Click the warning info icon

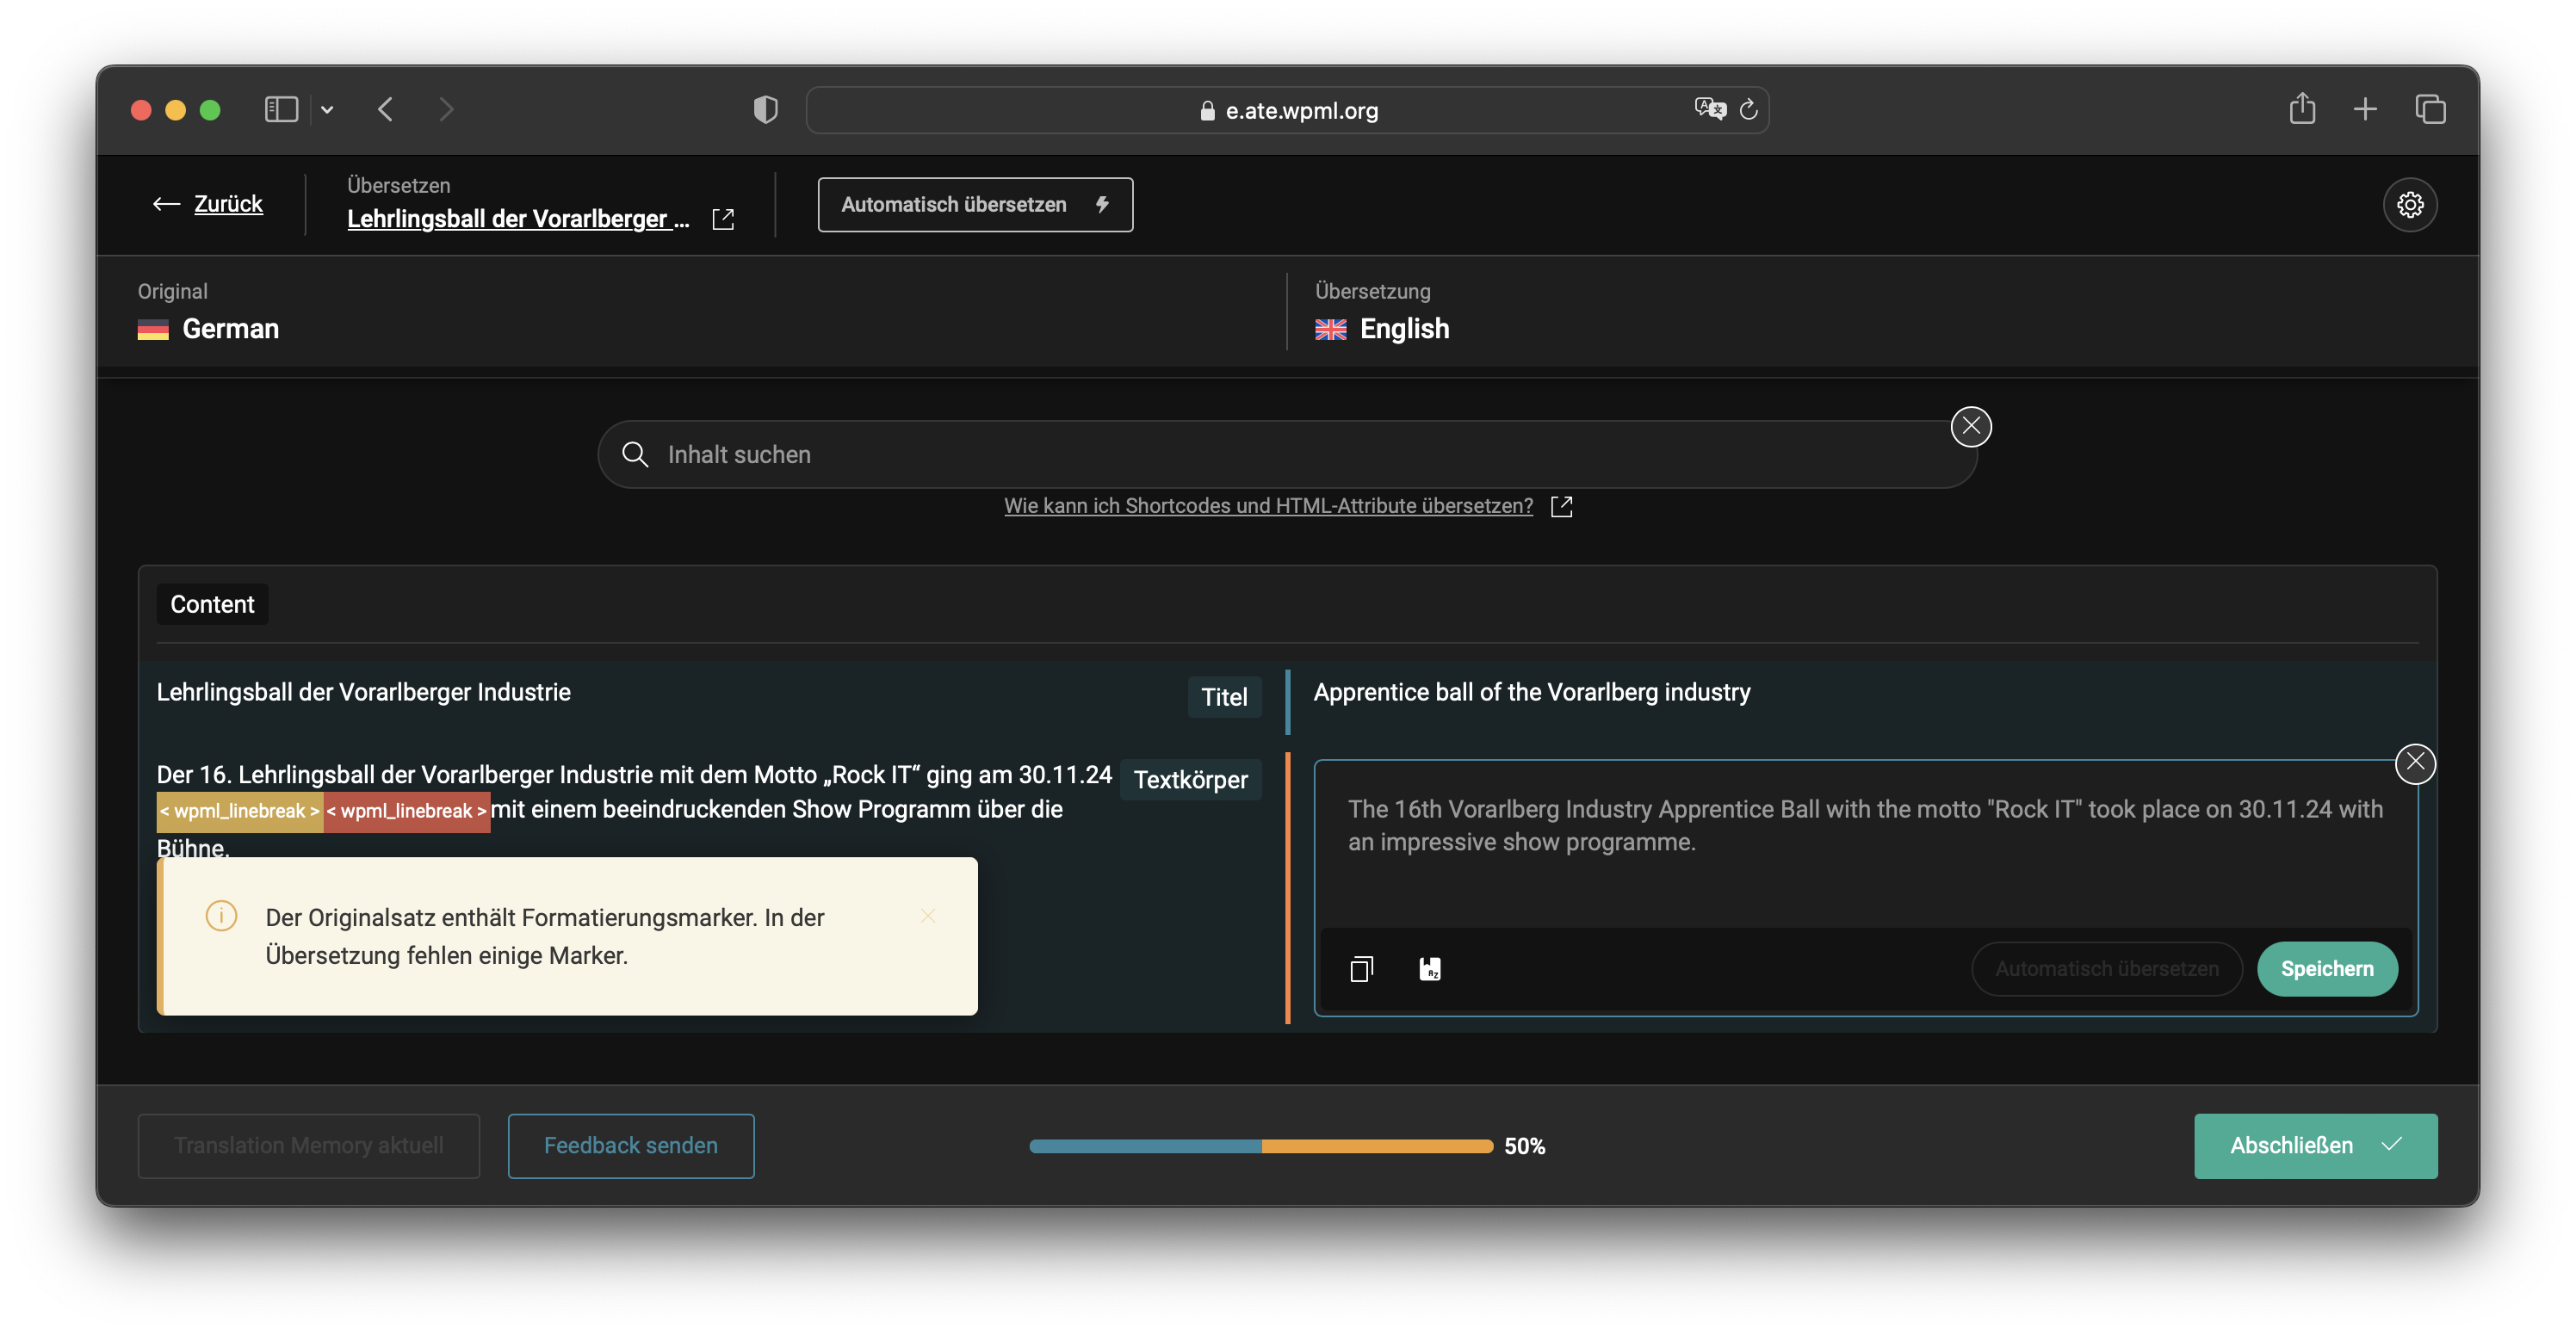click(221, 917)
